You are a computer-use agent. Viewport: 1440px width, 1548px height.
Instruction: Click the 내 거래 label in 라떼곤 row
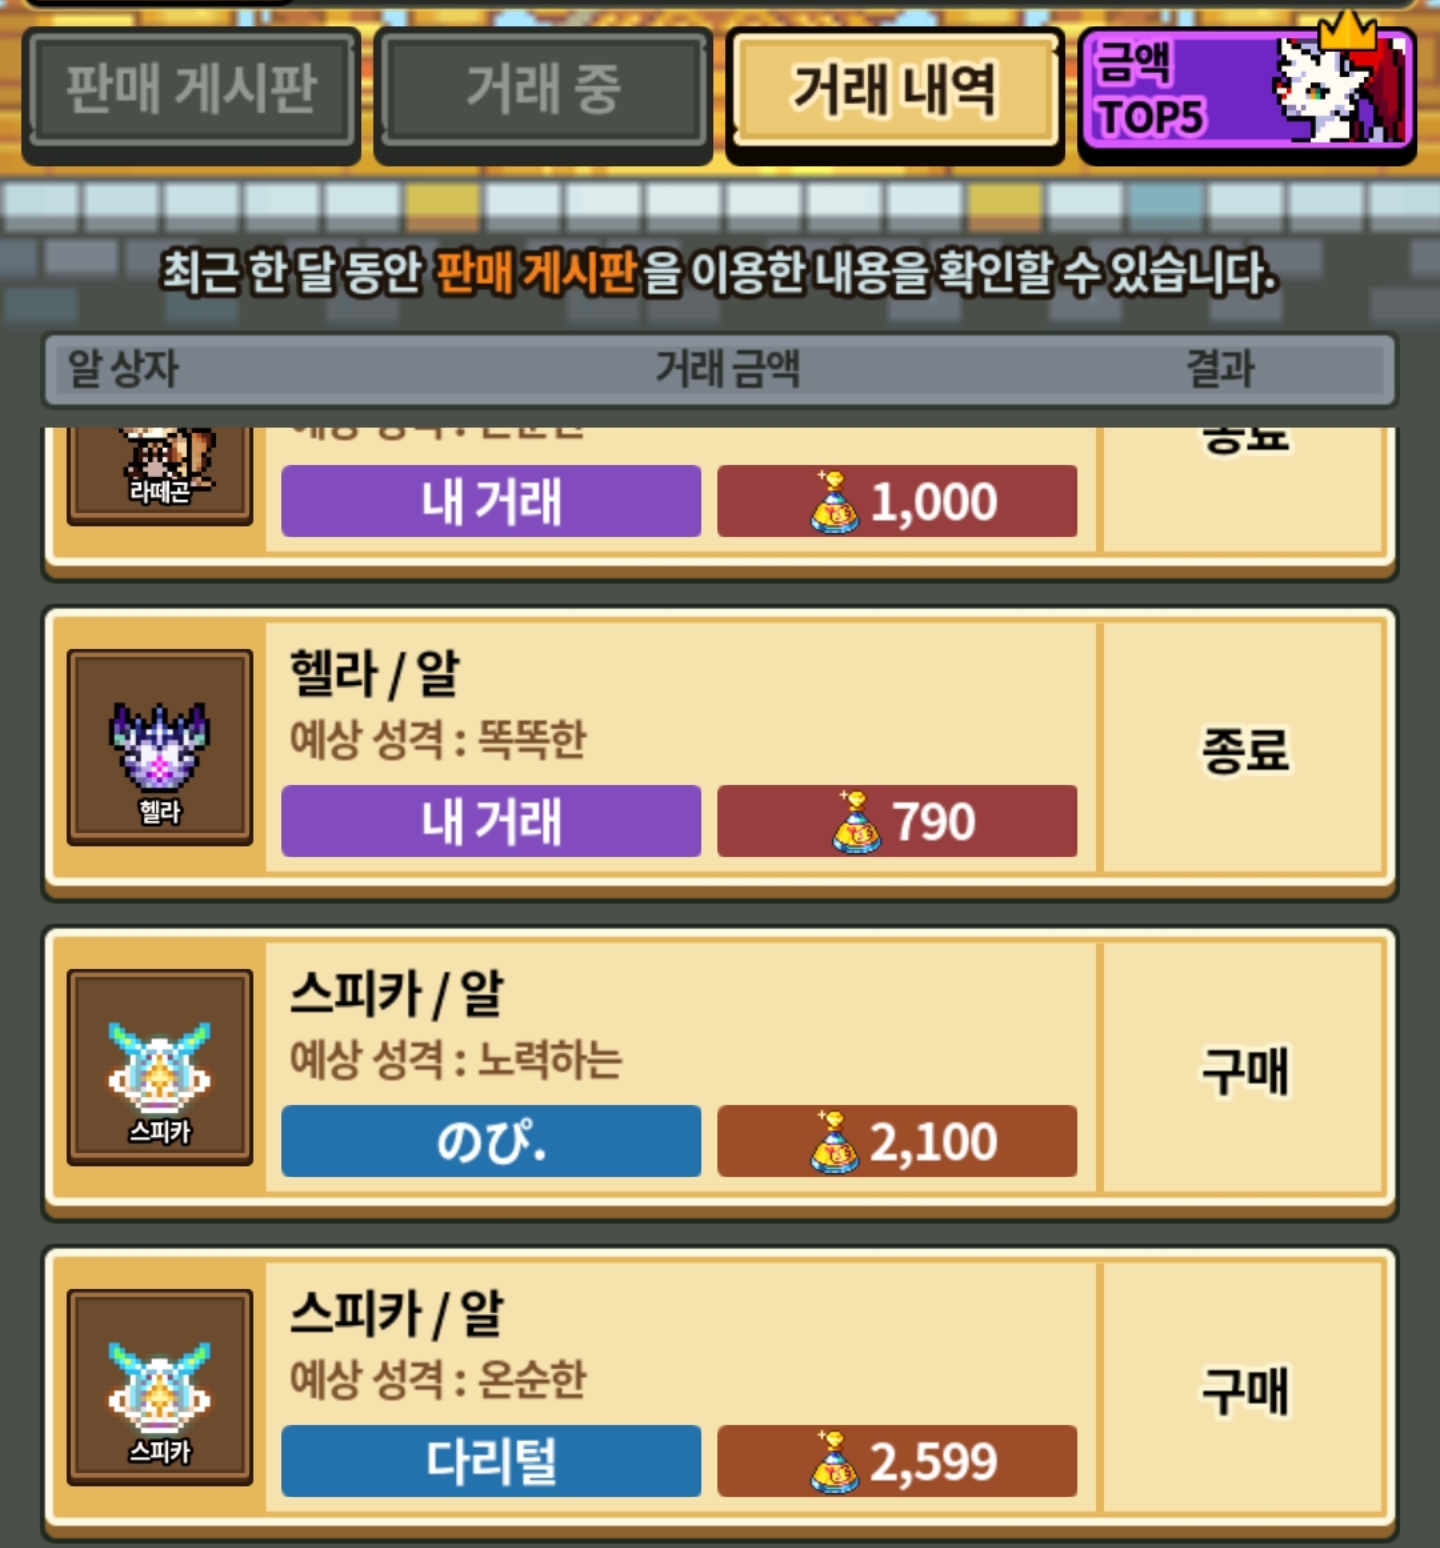491,501
